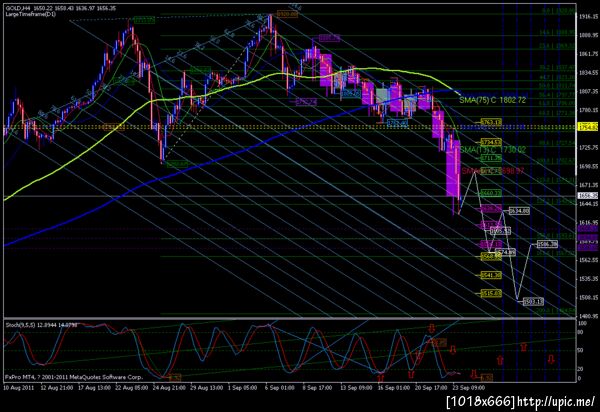The height and width of the screenshot is (412, 600).
Task: Click the white current-price tag 1656.35
Action: coord(588,195)
